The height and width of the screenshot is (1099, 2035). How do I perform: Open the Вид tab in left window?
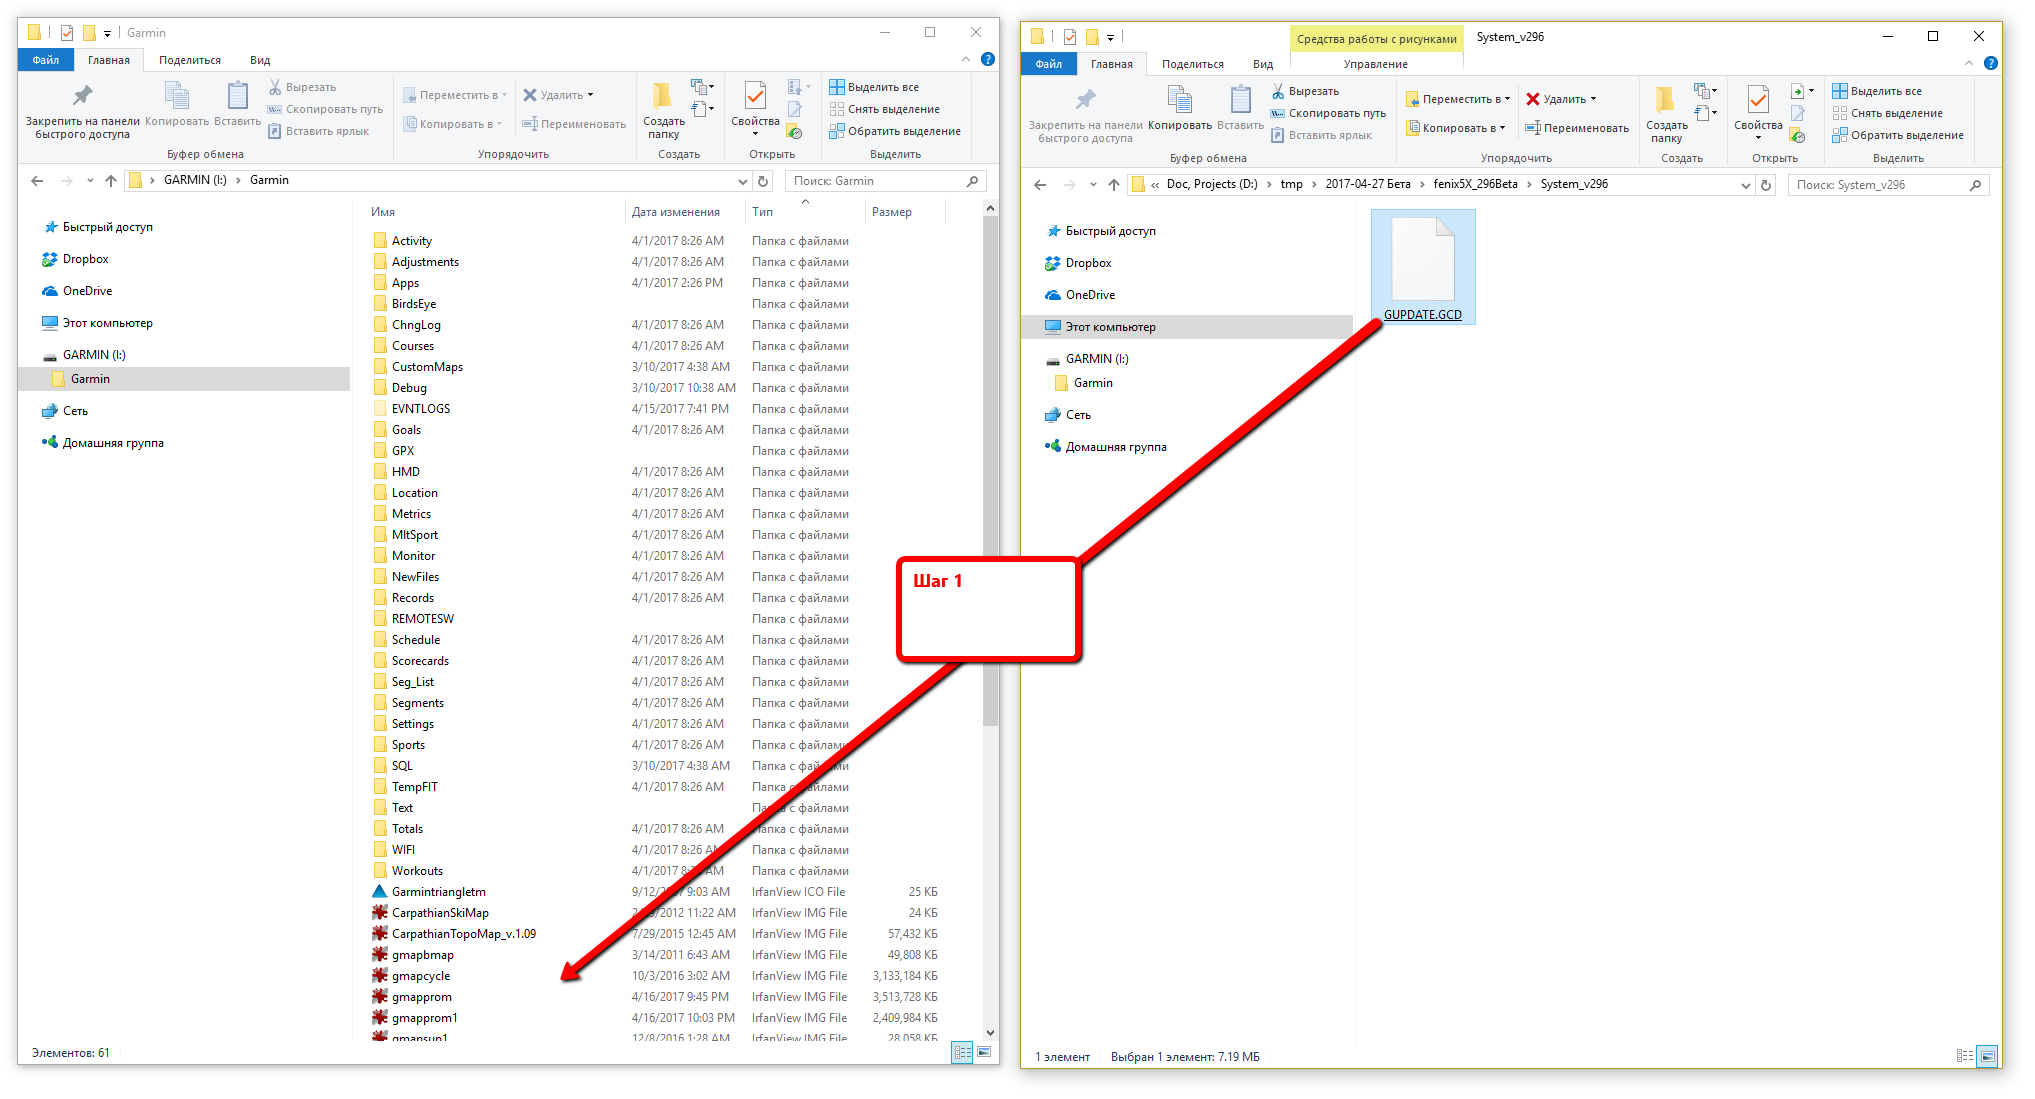click(260, 60)
